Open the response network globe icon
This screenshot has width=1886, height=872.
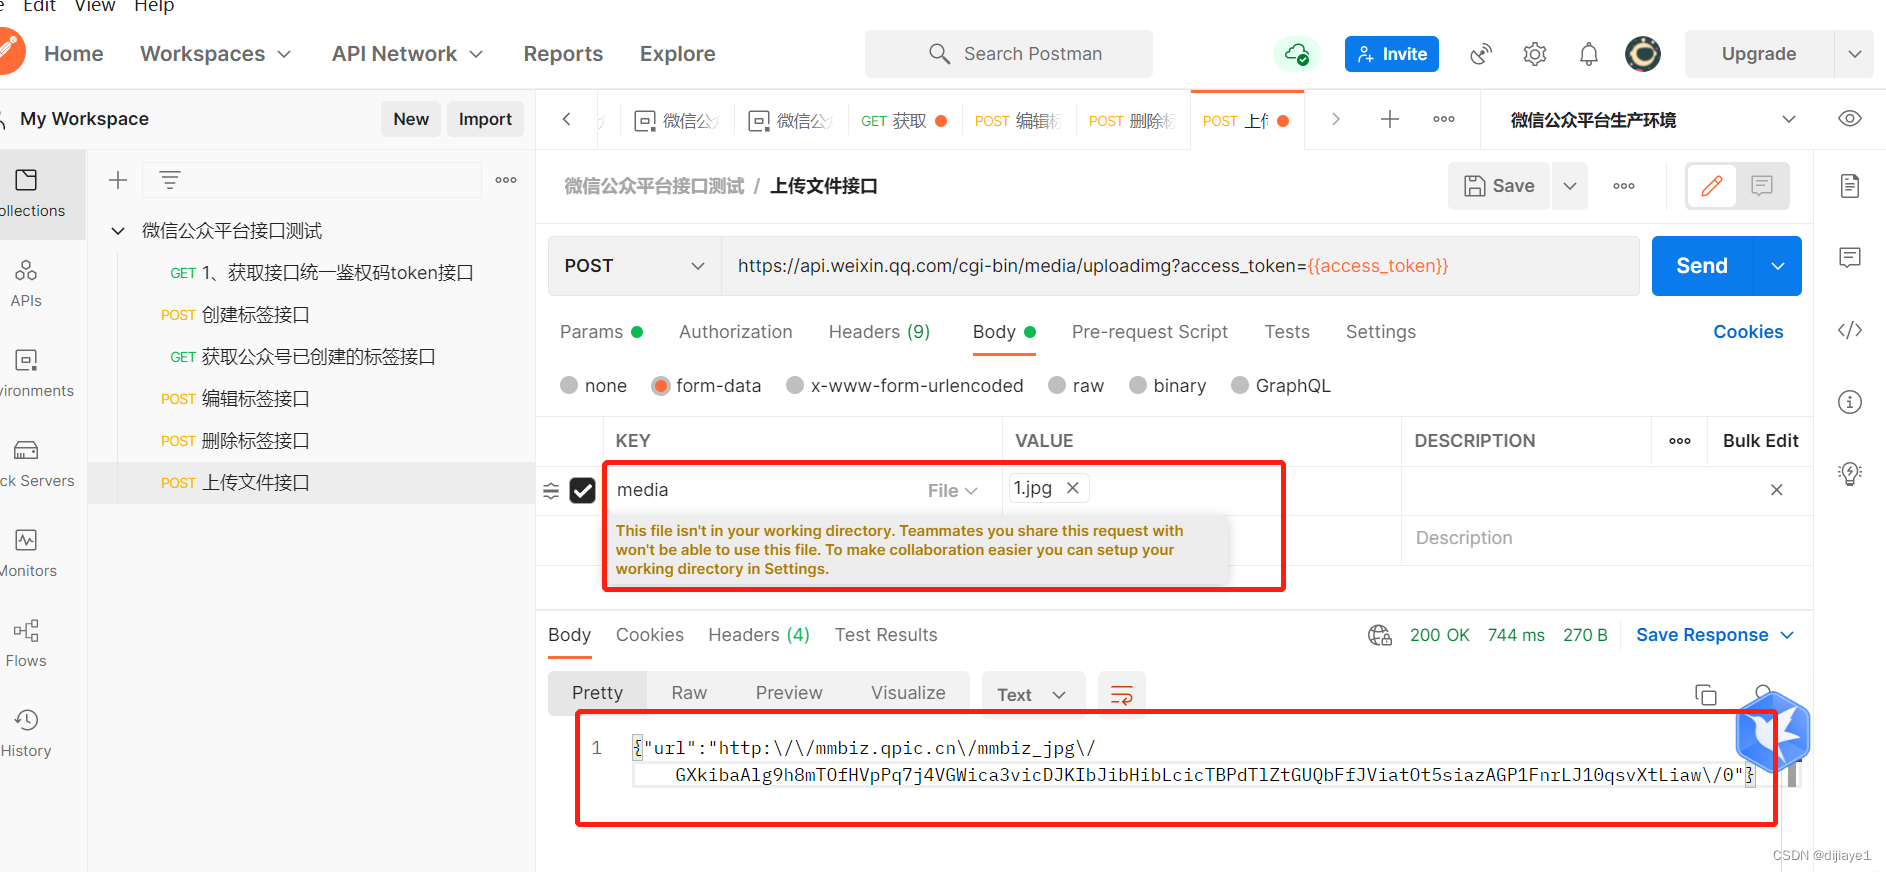coord(1380,635)
